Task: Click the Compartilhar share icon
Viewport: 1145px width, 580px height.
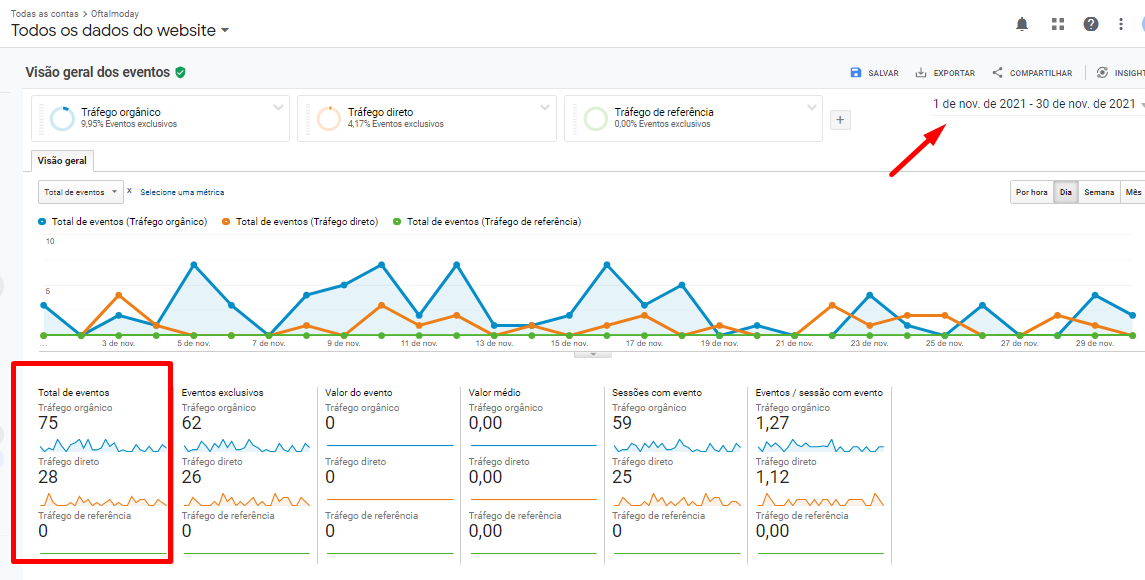Action: pos(997,73)
